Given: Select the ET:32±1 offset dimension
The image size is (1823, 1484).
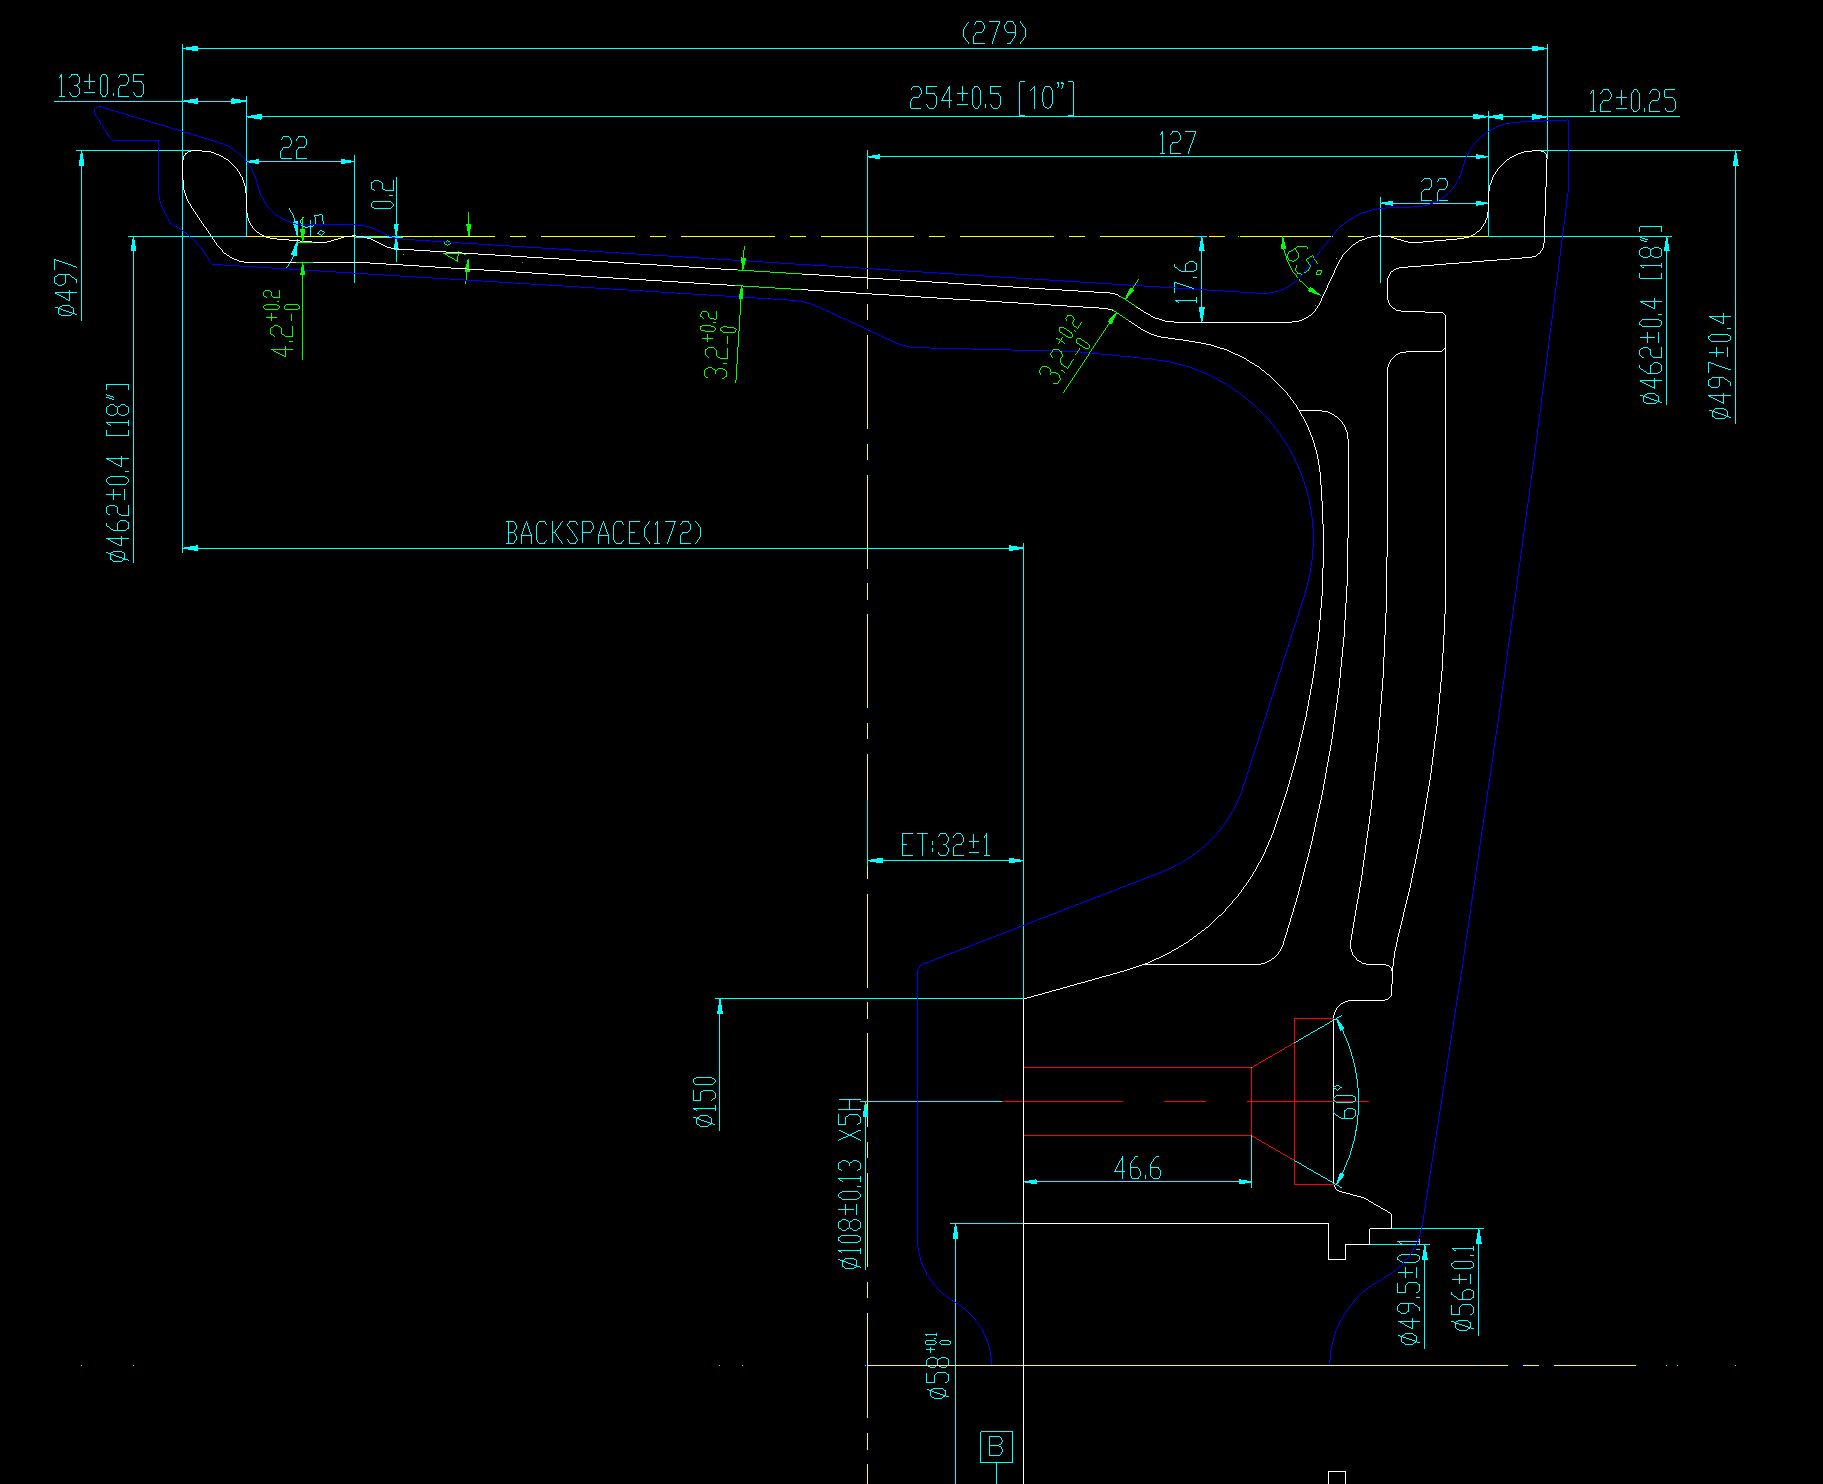Looking at the screenshot, I should pyautogui.click(x=945, y=846).
